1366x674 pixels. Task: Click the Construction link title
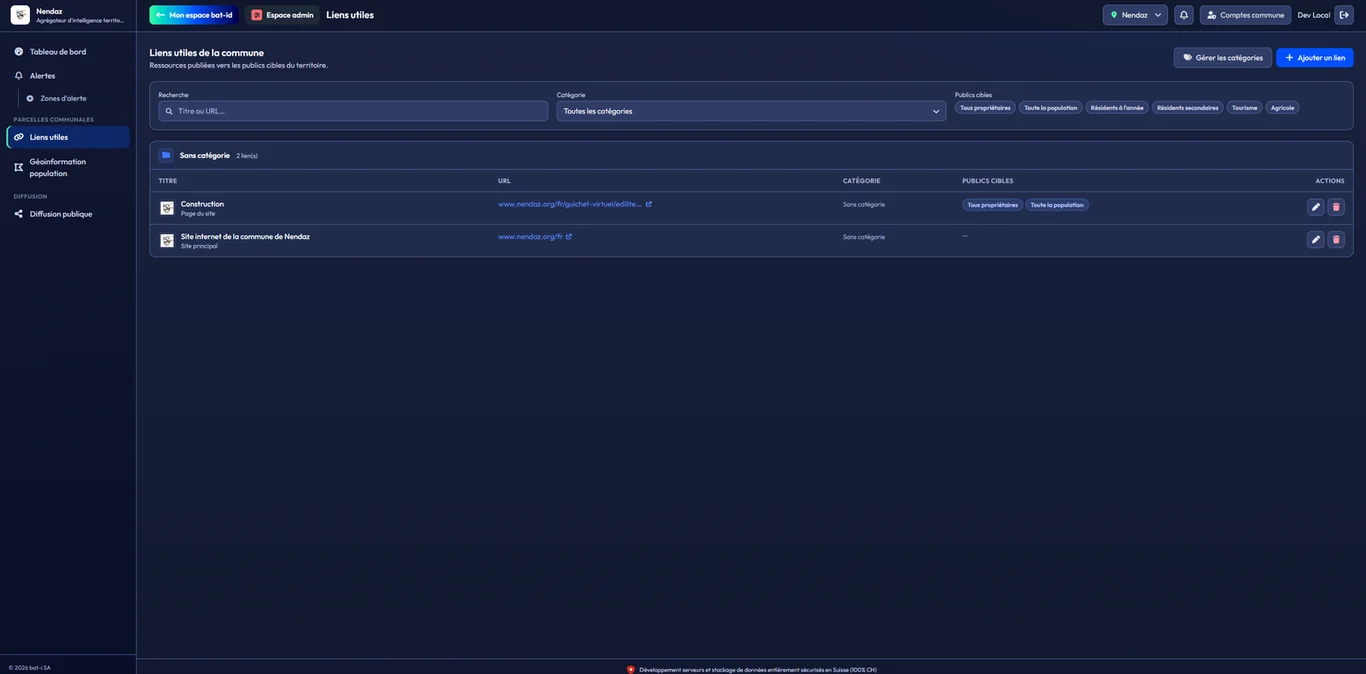tap(202, 204)
